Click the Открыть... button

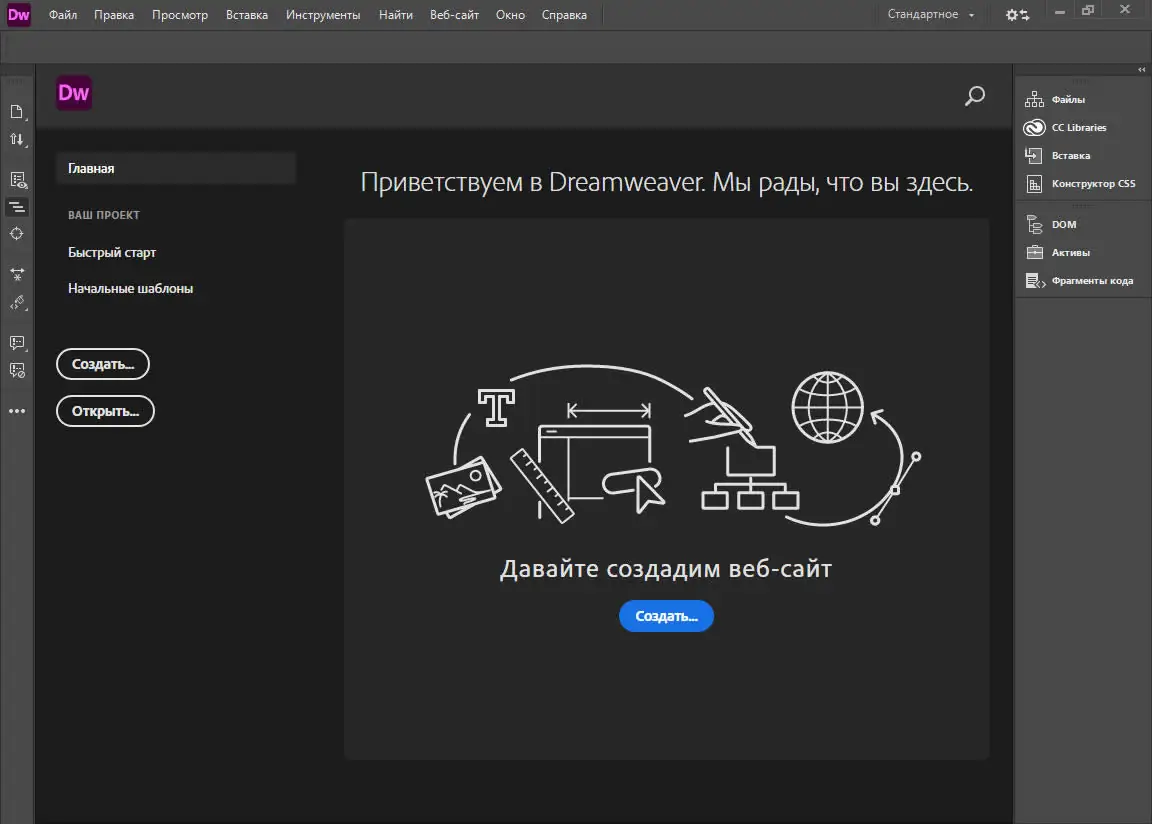105,411
